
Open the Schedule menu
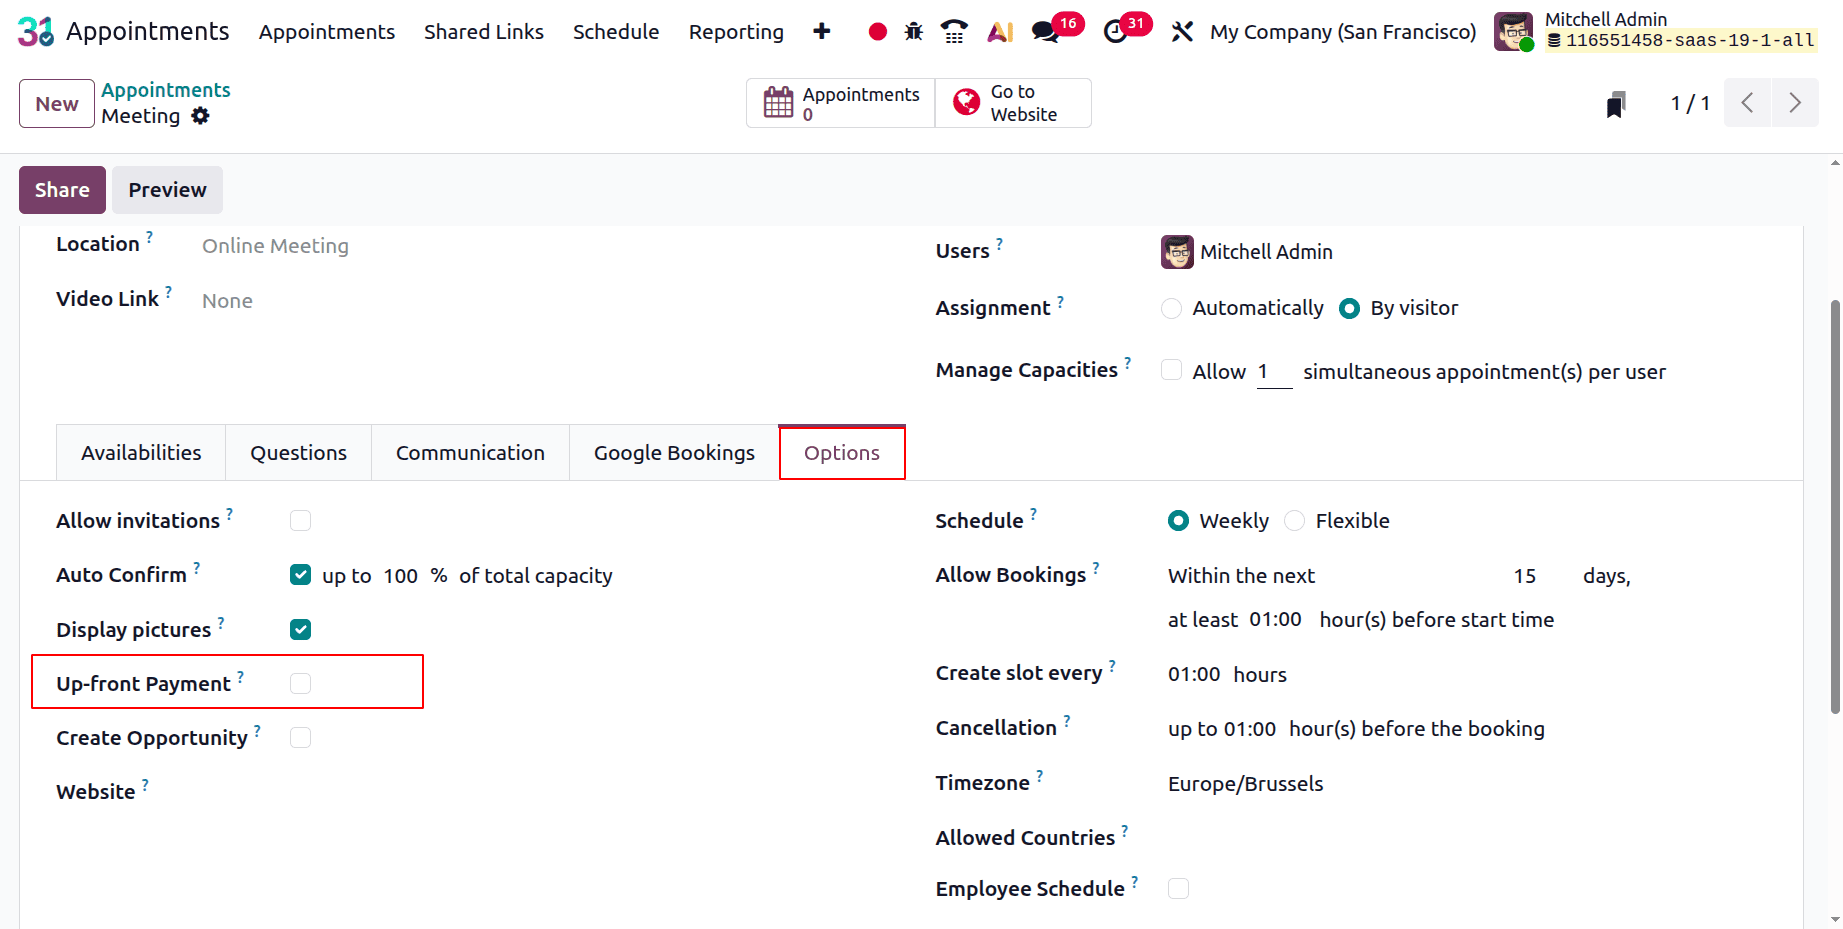pos(616,32)
